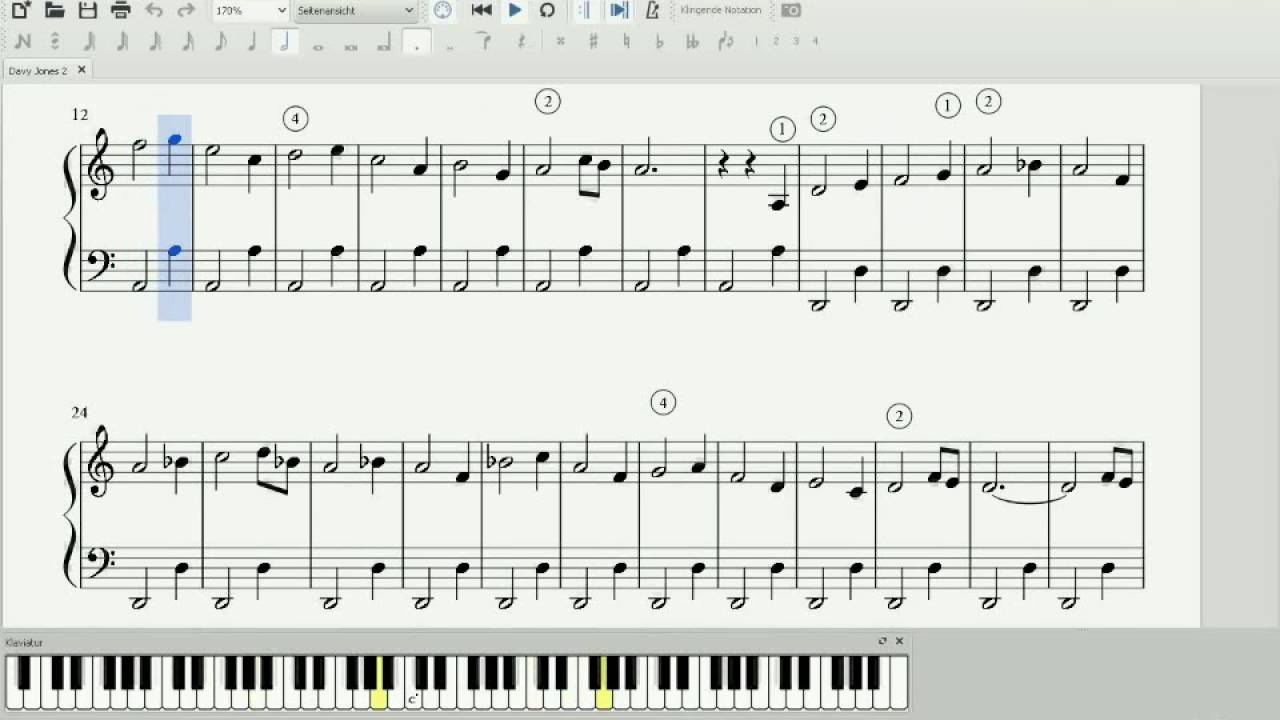This screenshot has height=720, width=1280.
Task: Switch to the Davy Jones 2 score tab
Action: click(x=38, y=71)
